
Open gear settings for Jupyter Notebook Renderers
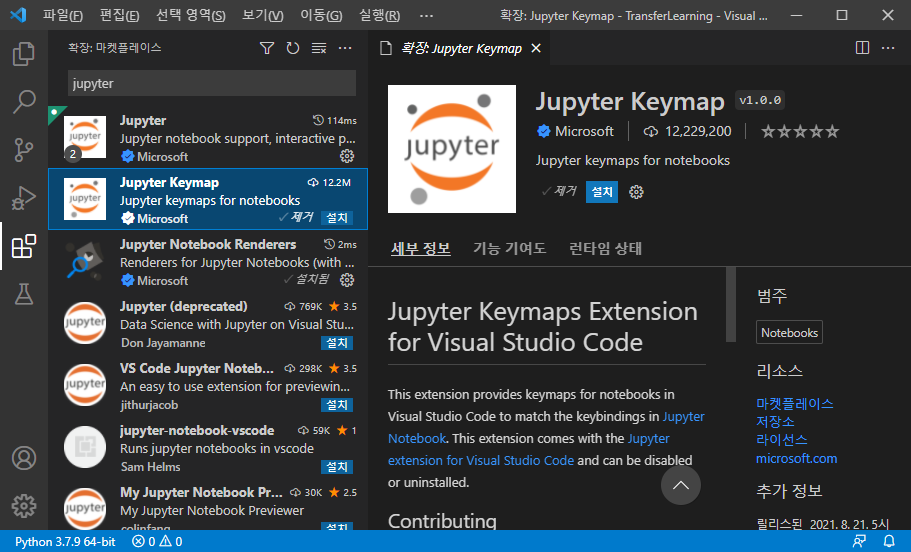[x=347, y=280]
